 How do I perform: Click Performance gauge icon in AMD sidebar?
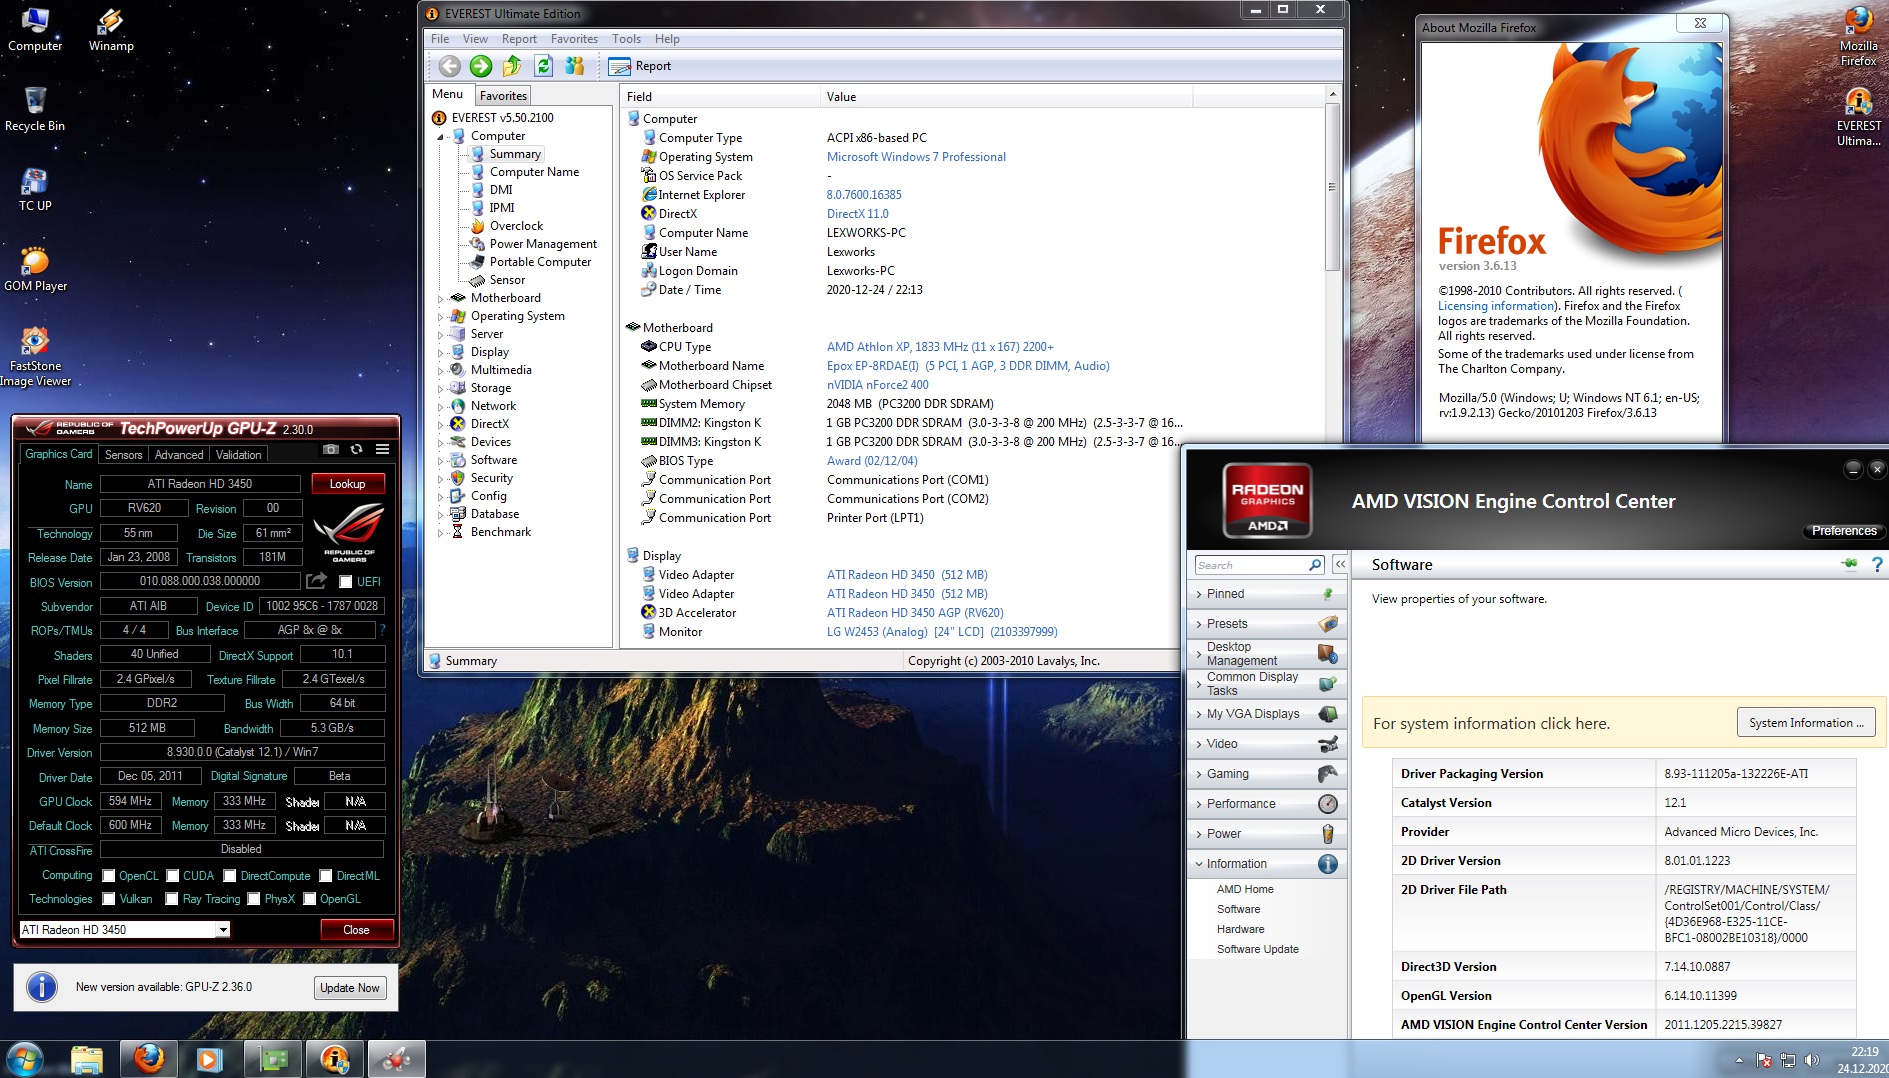[x=1328, y=804]
